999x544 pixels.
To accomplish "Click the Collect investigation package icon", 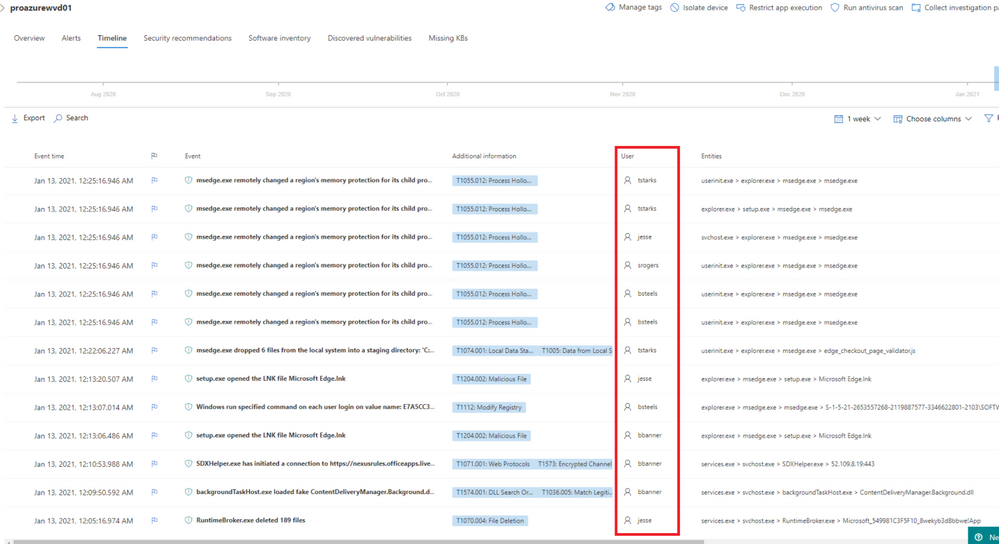I will [916, 8].
